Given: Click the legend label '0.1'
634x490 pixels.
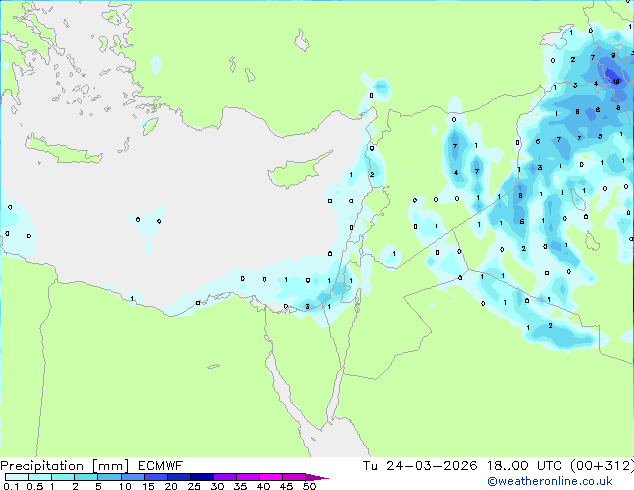Looking at the screenshot, I should coord(11,486).
